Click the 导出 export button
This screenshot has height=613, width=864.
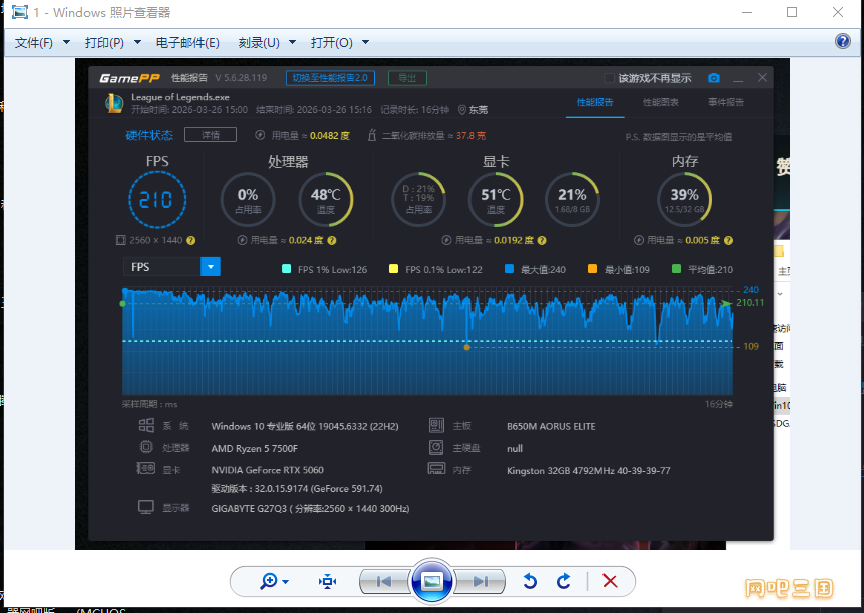coord(407,78)
